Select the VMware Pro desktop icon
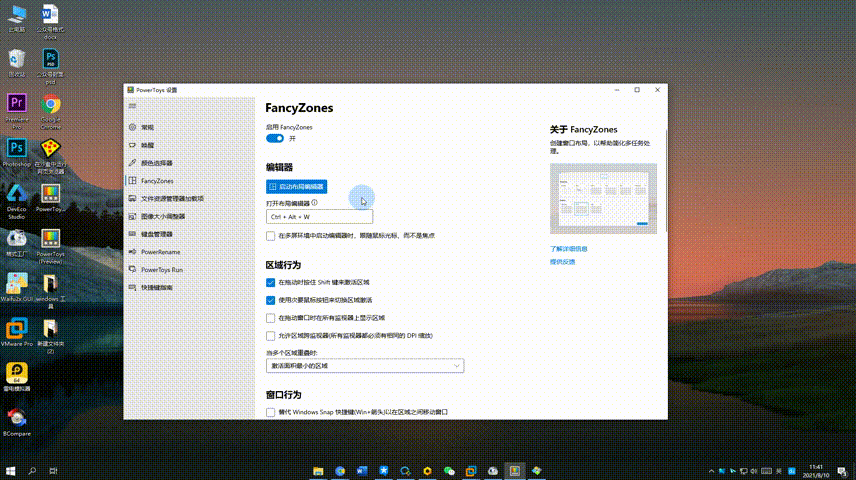Viewport: 856px width, 480px height. (17, 332)
